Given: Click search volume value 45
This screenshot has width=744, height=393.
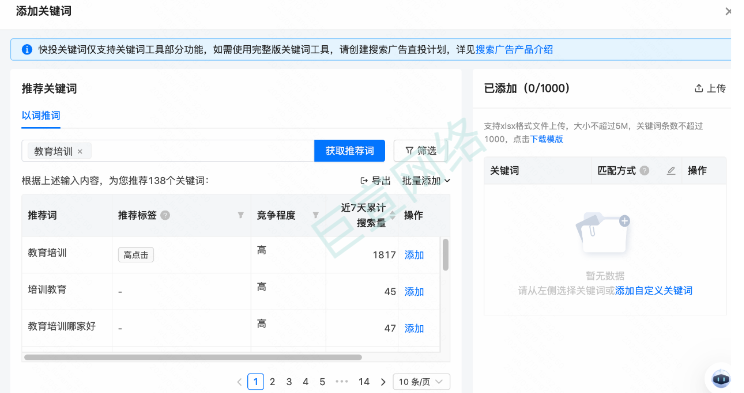Looking at the screenshot, I should pyautogui.click(x=390, y=291).
